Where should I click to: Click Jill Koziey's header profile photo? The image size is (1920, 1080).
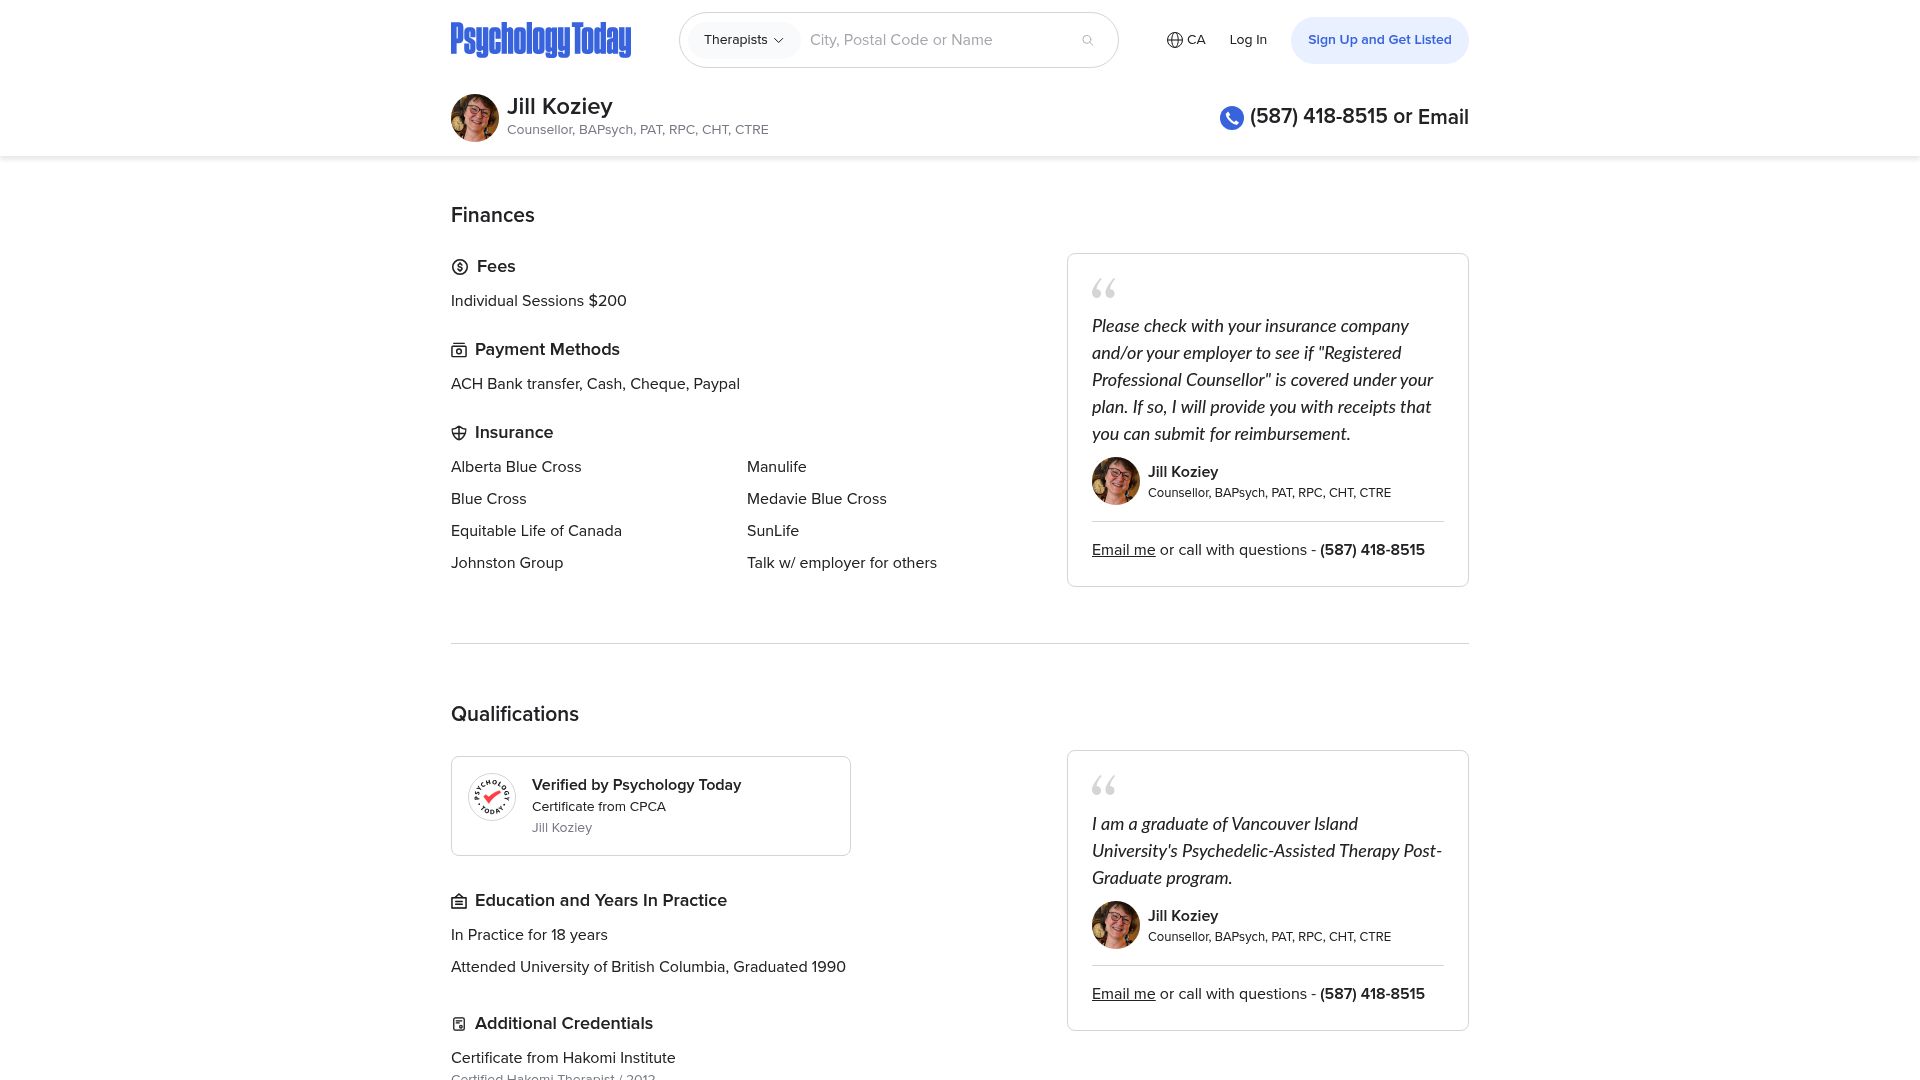click(x=475, y=118)
